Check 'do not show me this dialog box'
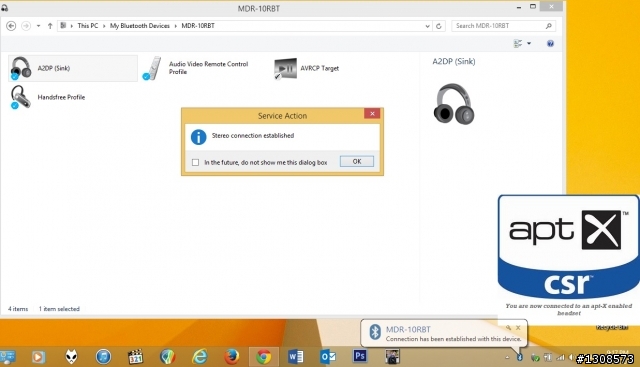The image size is (640, 367). pyautogui.click(x=196, y=162)
